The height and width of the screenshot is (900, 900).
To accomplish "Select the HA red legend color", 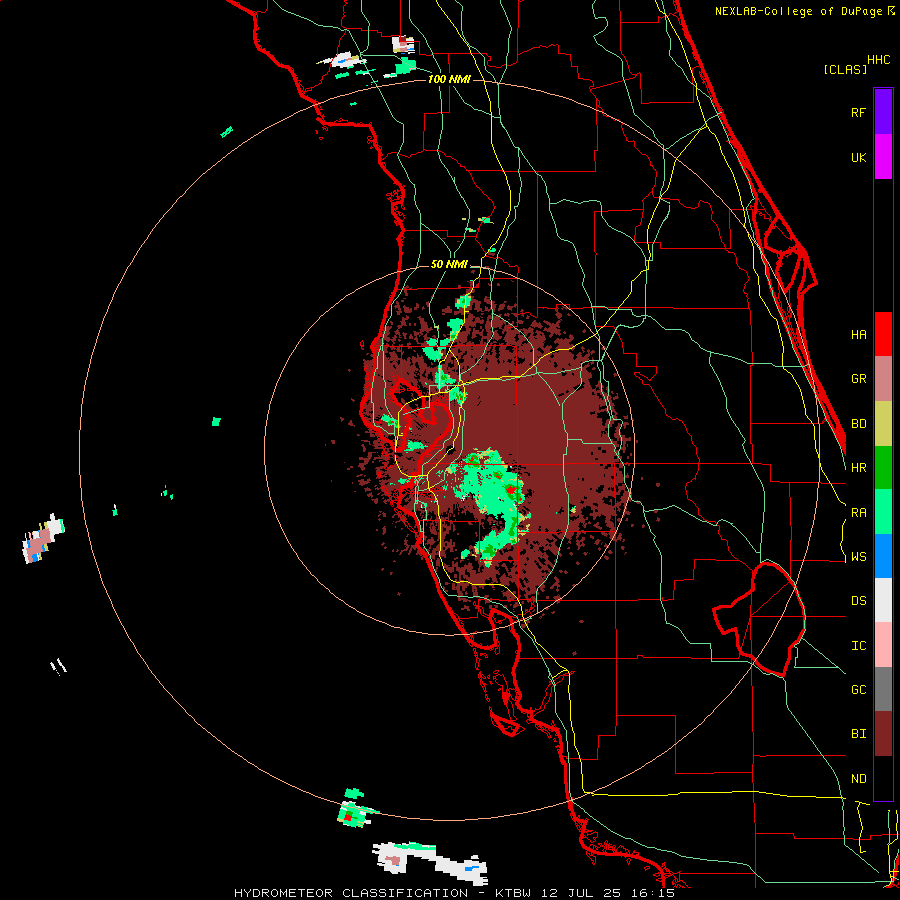I will (x=883, y=334).
